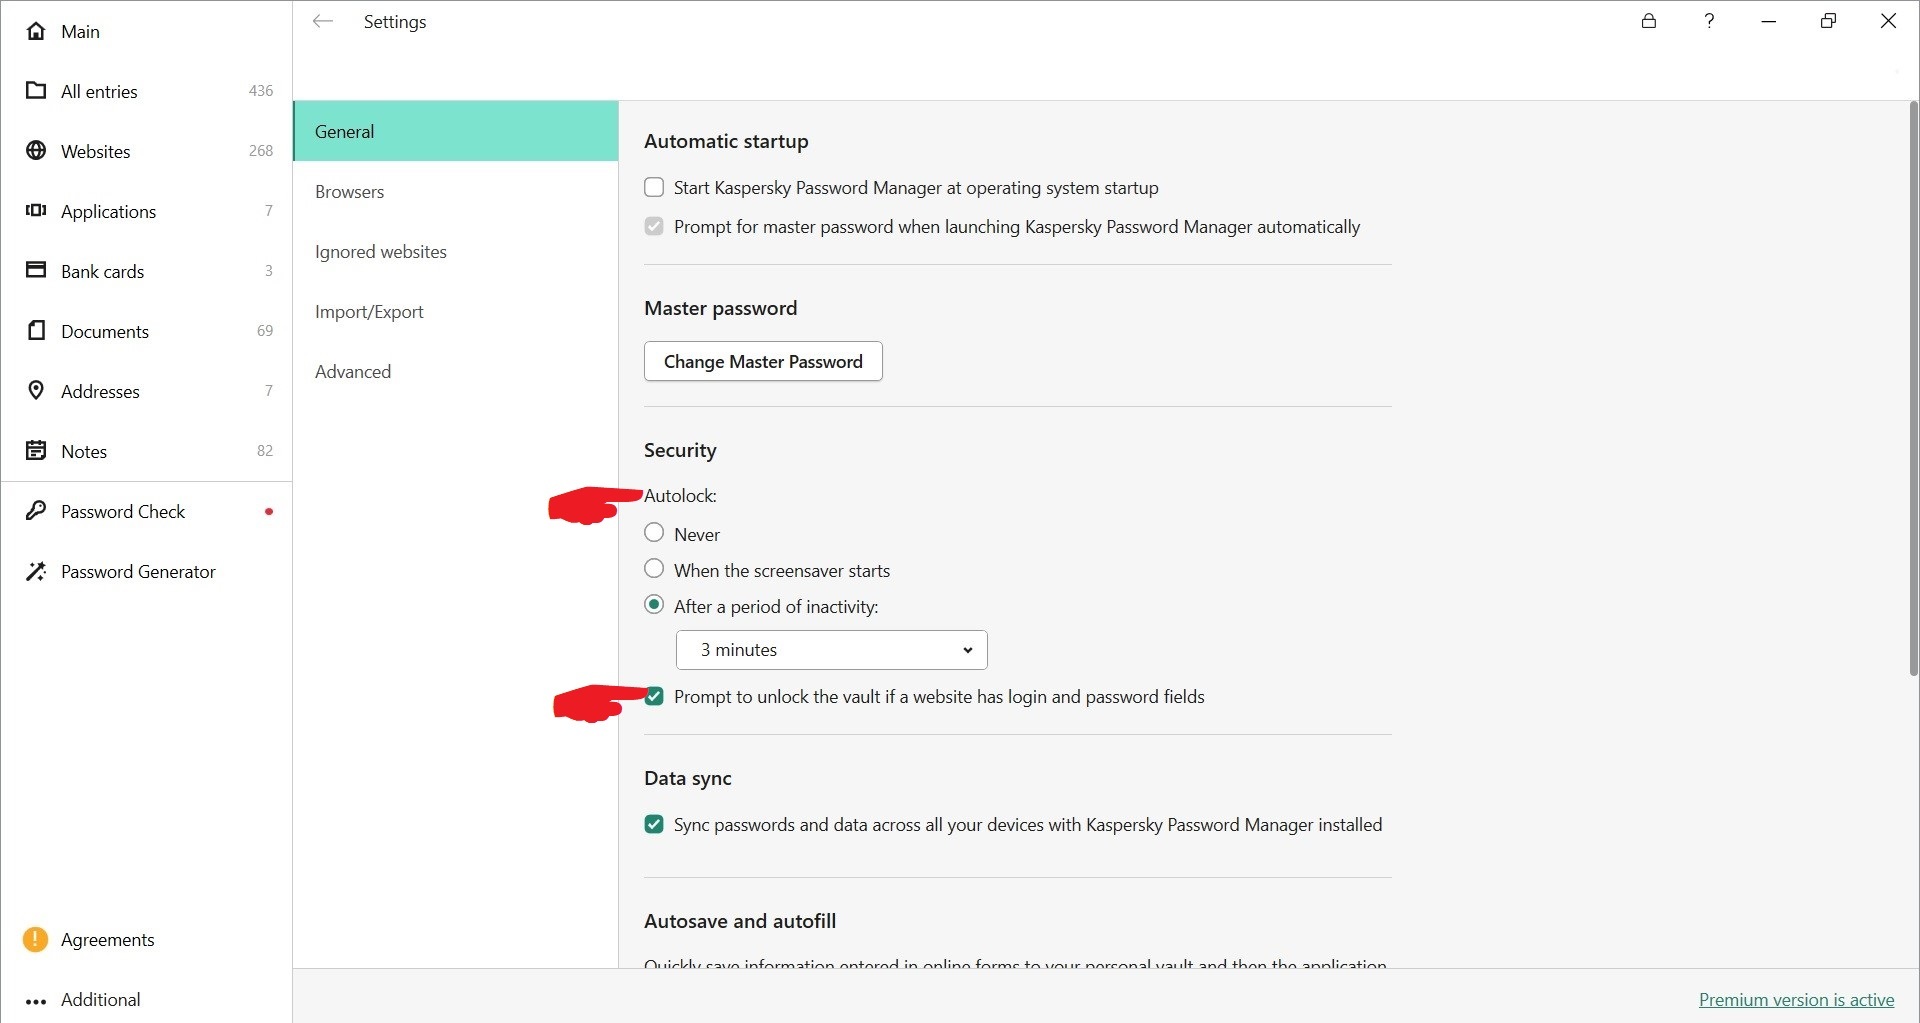
Task: Click the Additional three-dots icon
Action: 36,1001
